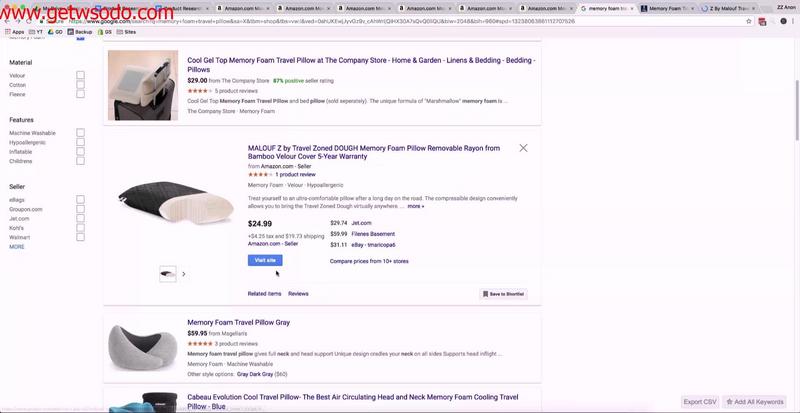Click the Add All Keywords button

pyautogui.click(x=755, y=402)
